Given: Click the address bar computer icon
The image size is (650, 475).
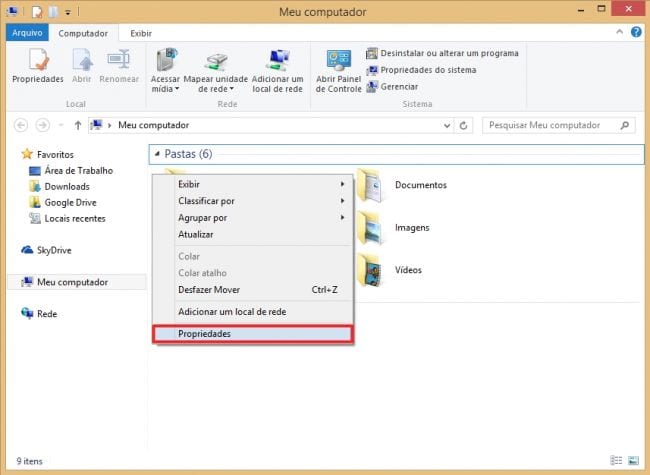Looking at the screenshot, I should point(97,125).
